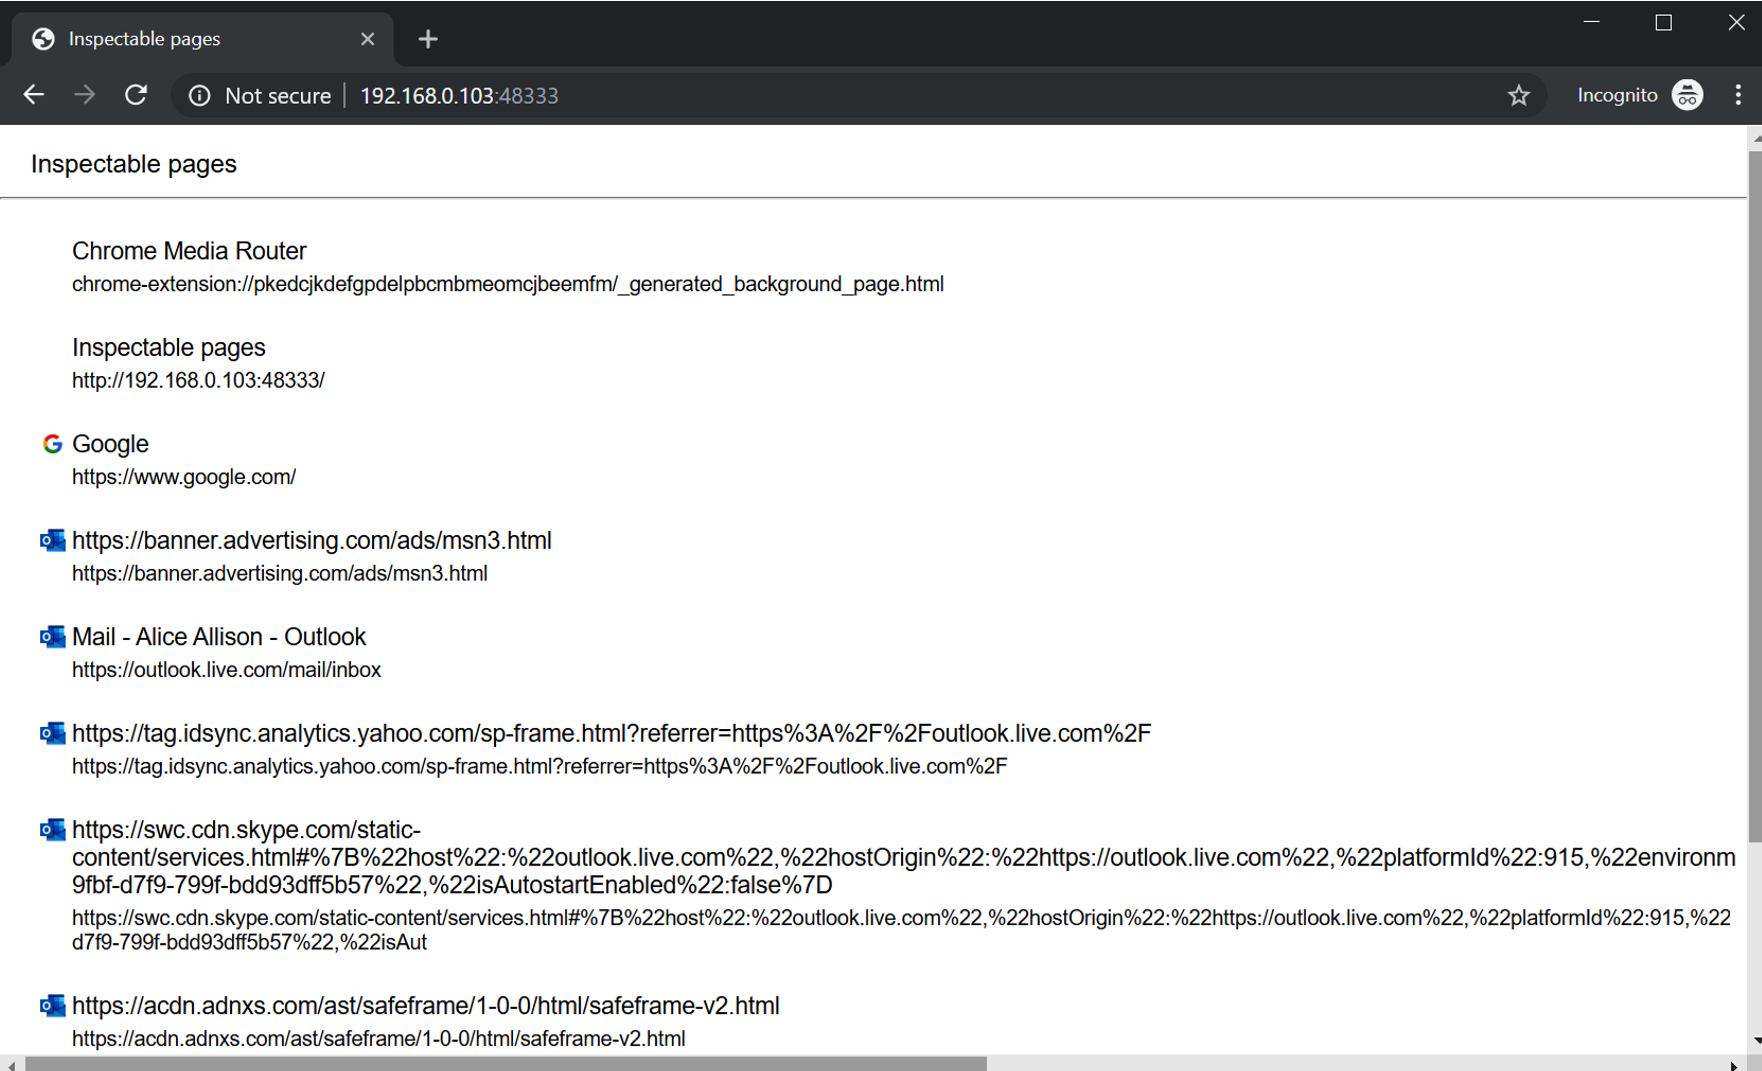Open Mail - Alice Allison - Outlook page
The height and width of the screenshot is (1071, 1762).
coord(219,637)
